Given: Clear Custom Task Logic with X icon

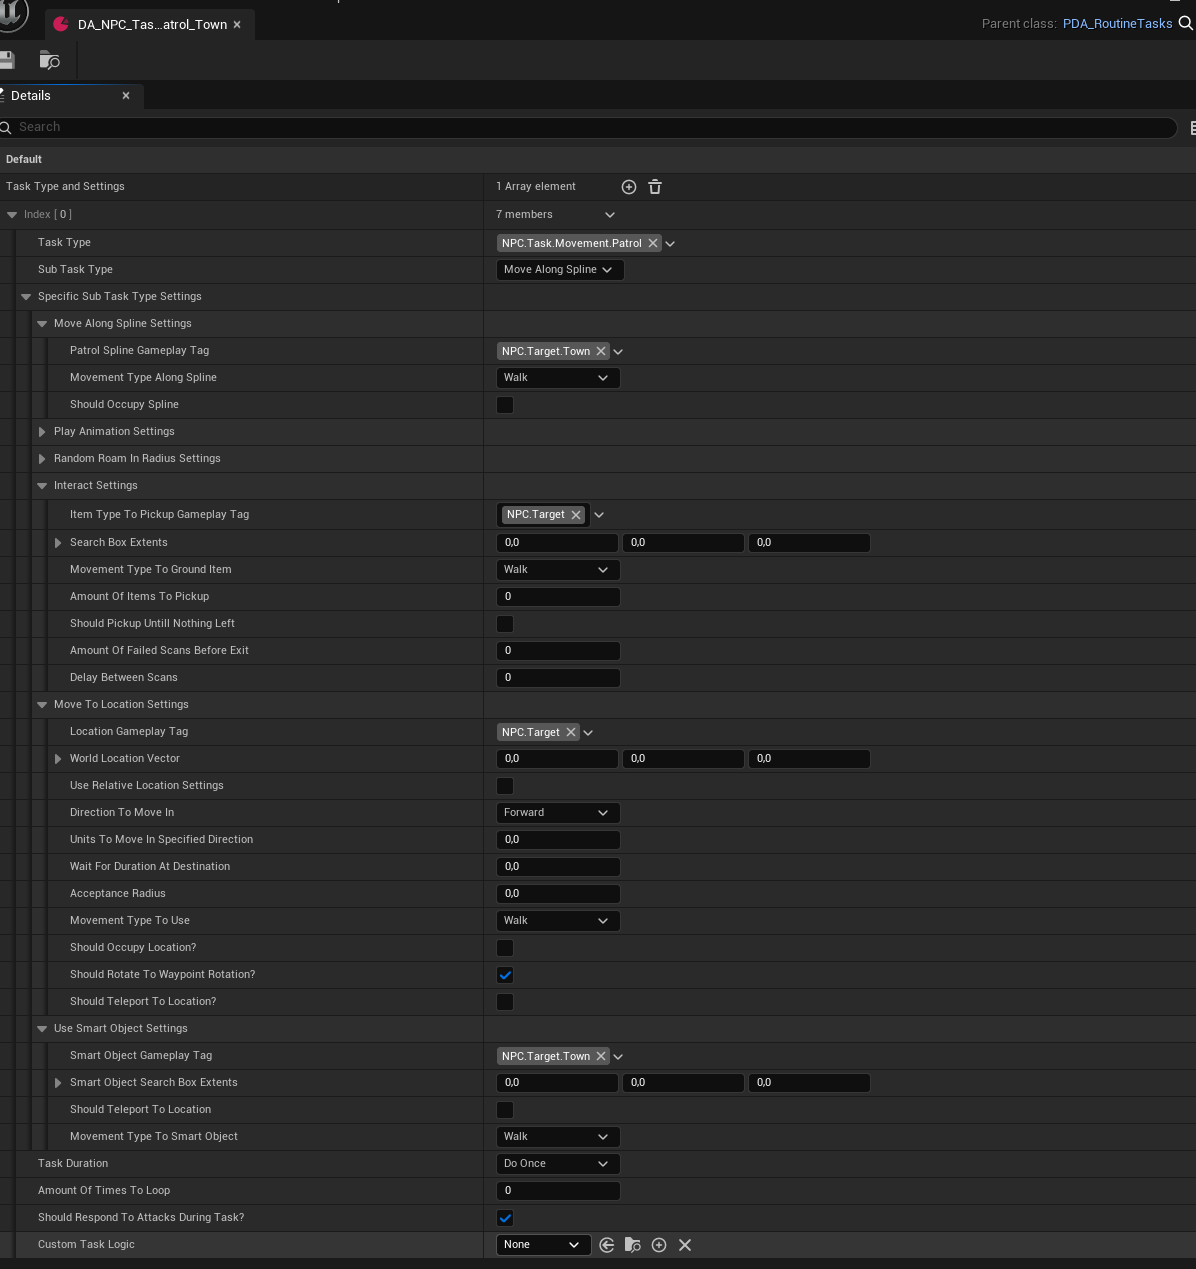Looking at the screenshot, I should [685, 1245].
